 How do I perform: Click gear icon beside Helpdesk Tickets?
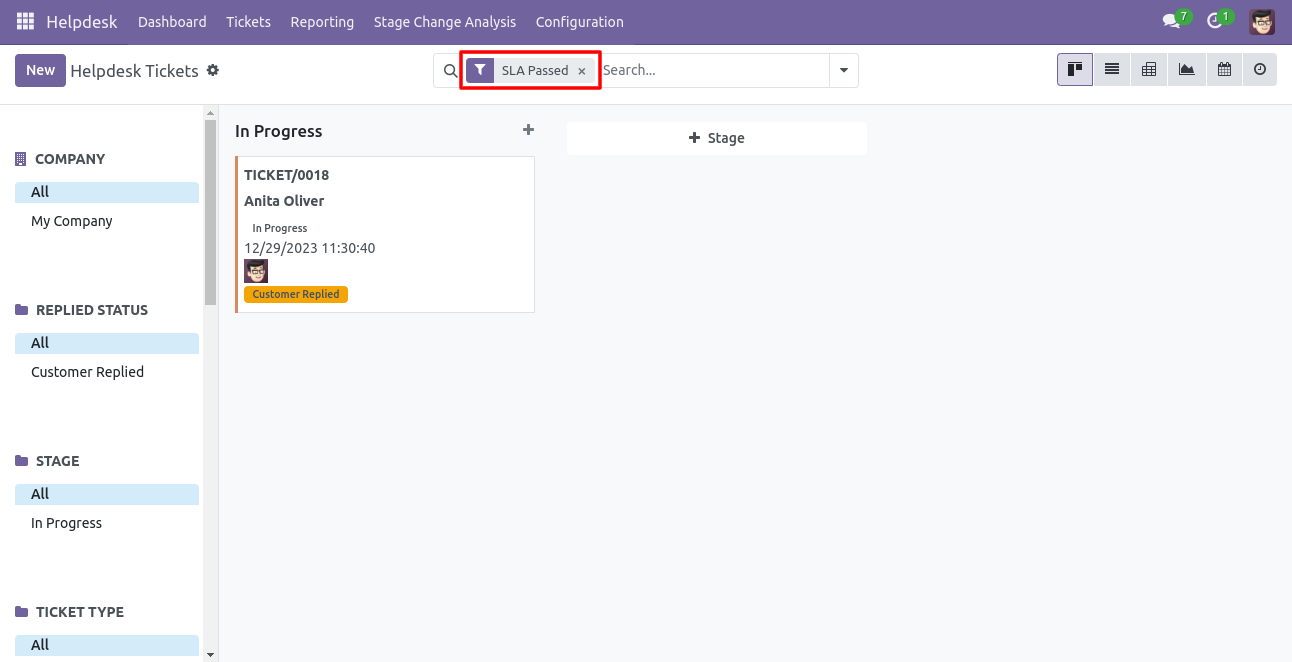click(x=212, y=70)
